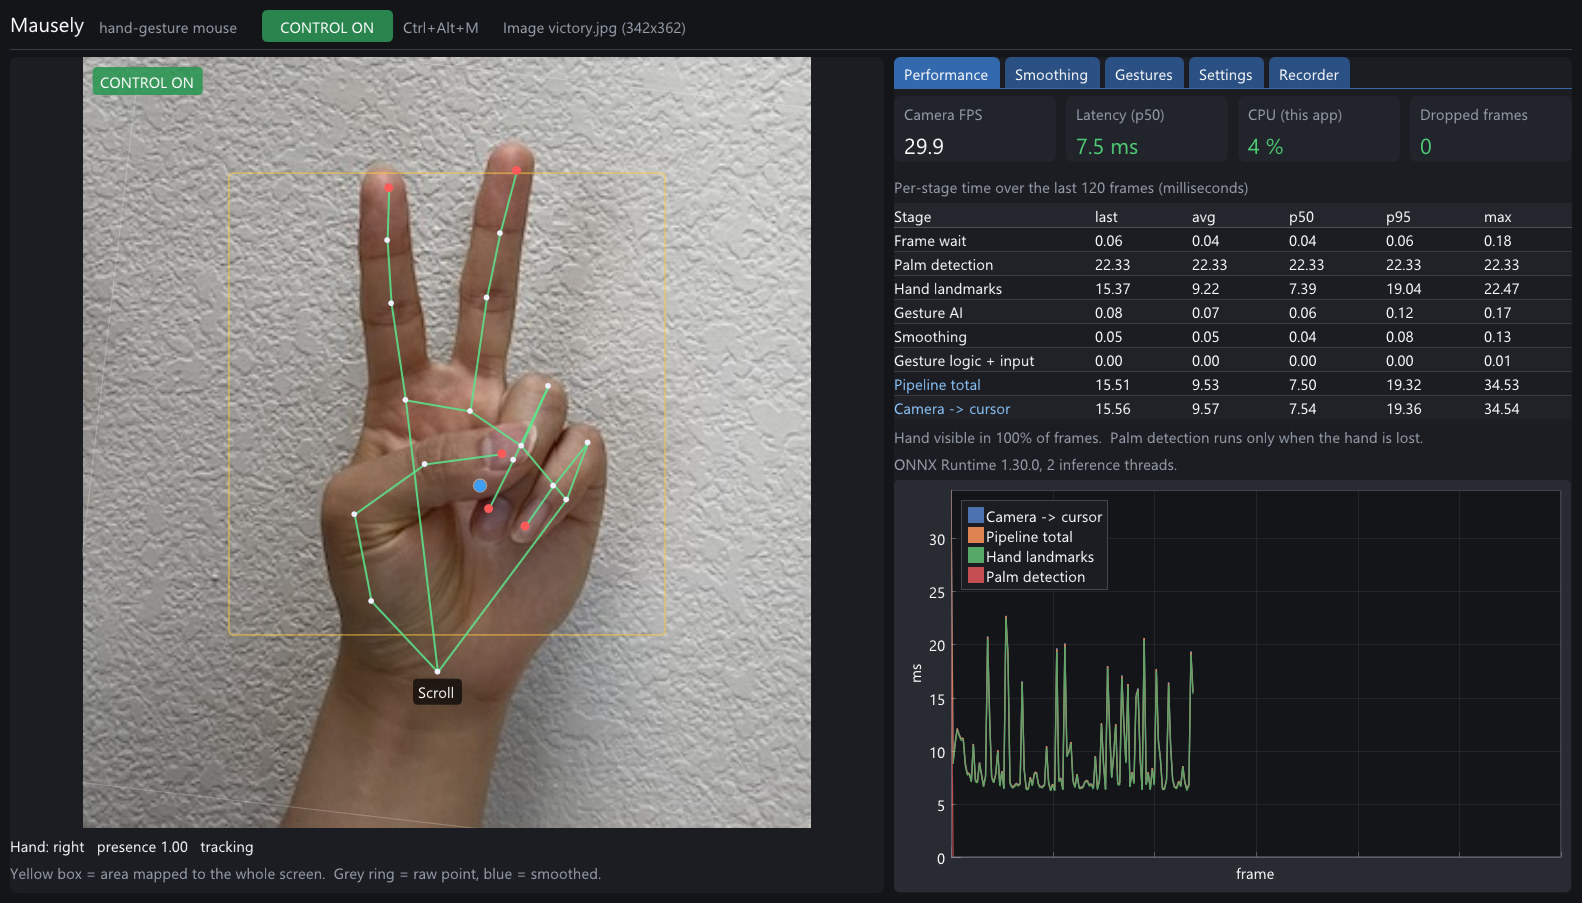
Task: Click the last column header
Action: [x=1106, y=217]
